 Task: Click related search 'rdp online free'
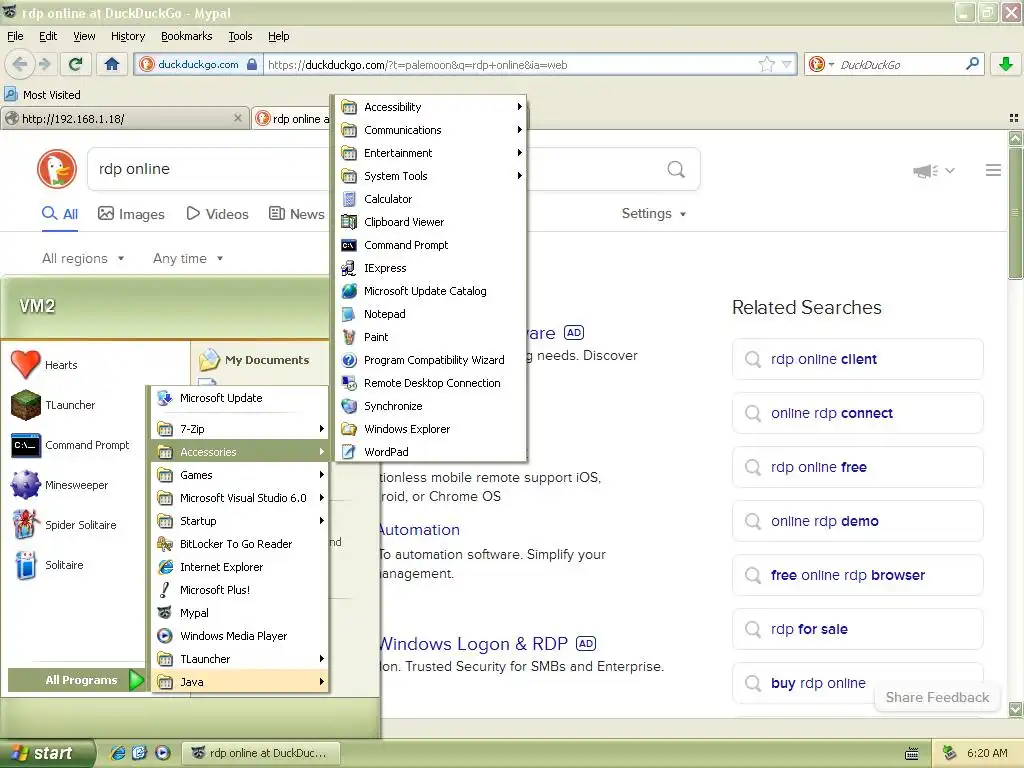[857, 467]
